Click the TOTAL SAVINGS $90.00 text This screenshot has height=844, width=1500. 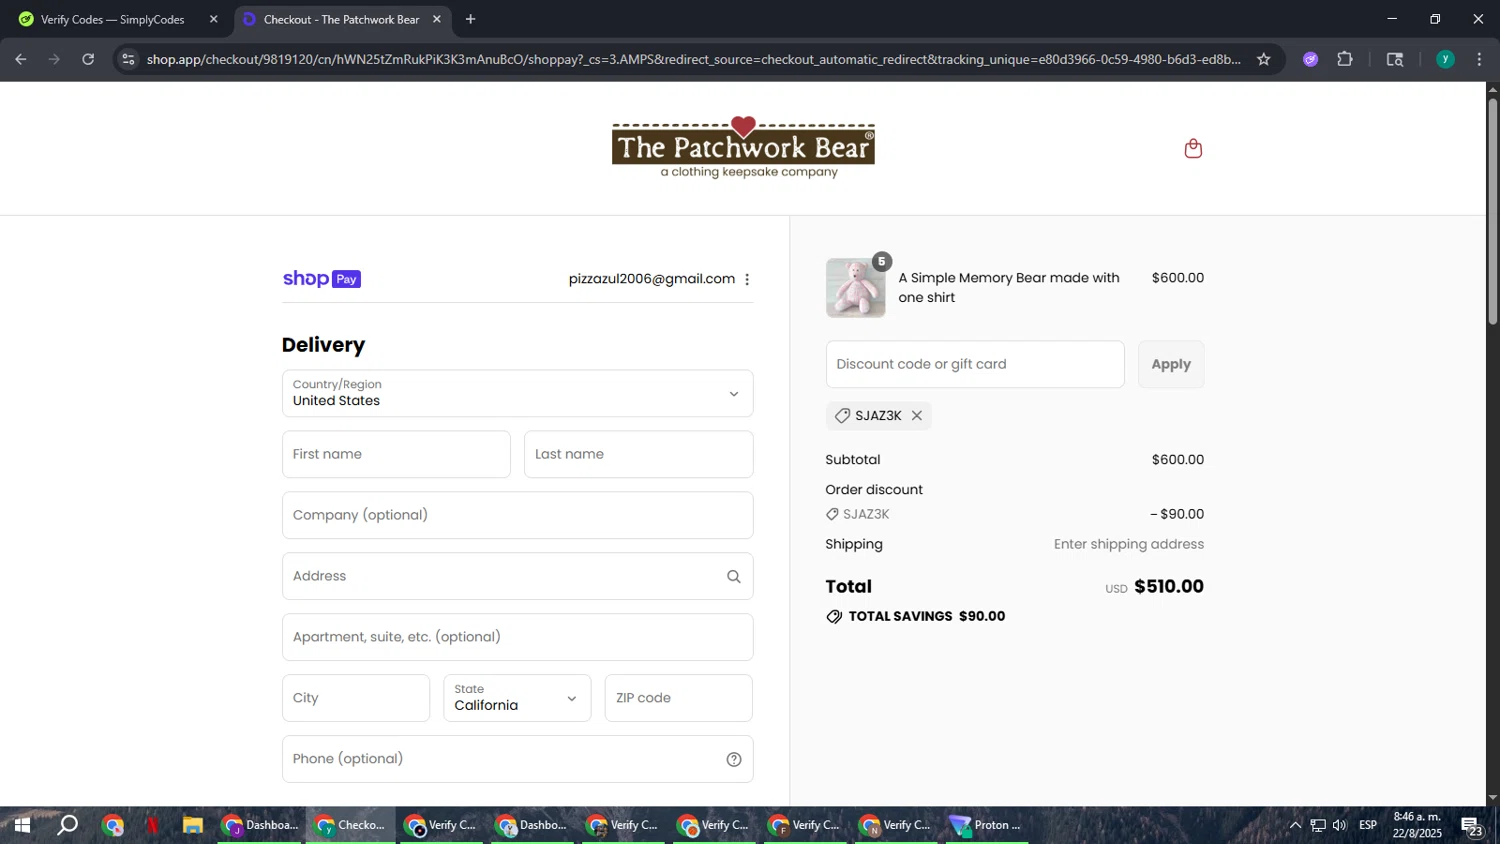[926, 616]
